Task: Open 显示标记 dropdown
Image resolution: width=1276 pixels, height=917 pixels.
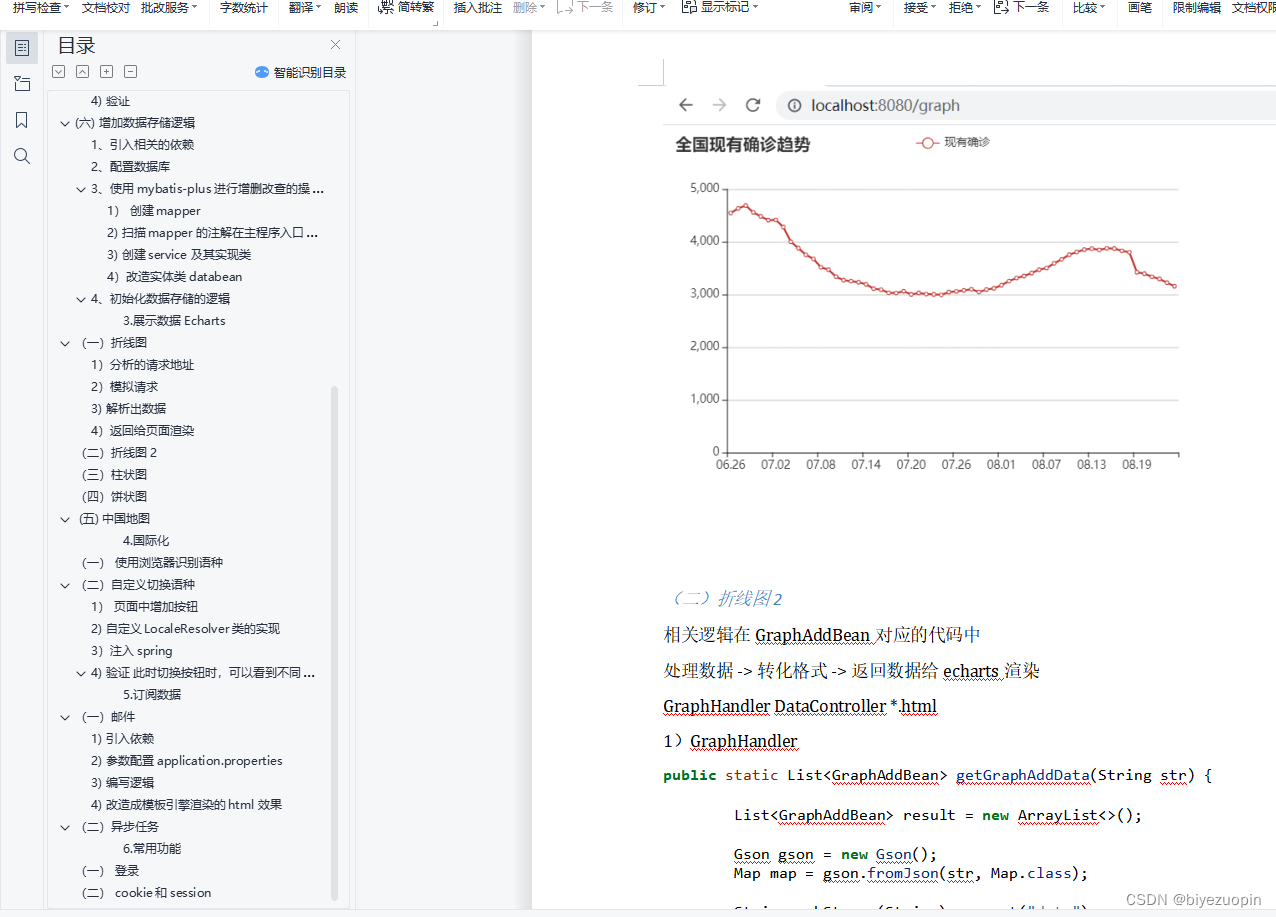Action: coord(719,8)
